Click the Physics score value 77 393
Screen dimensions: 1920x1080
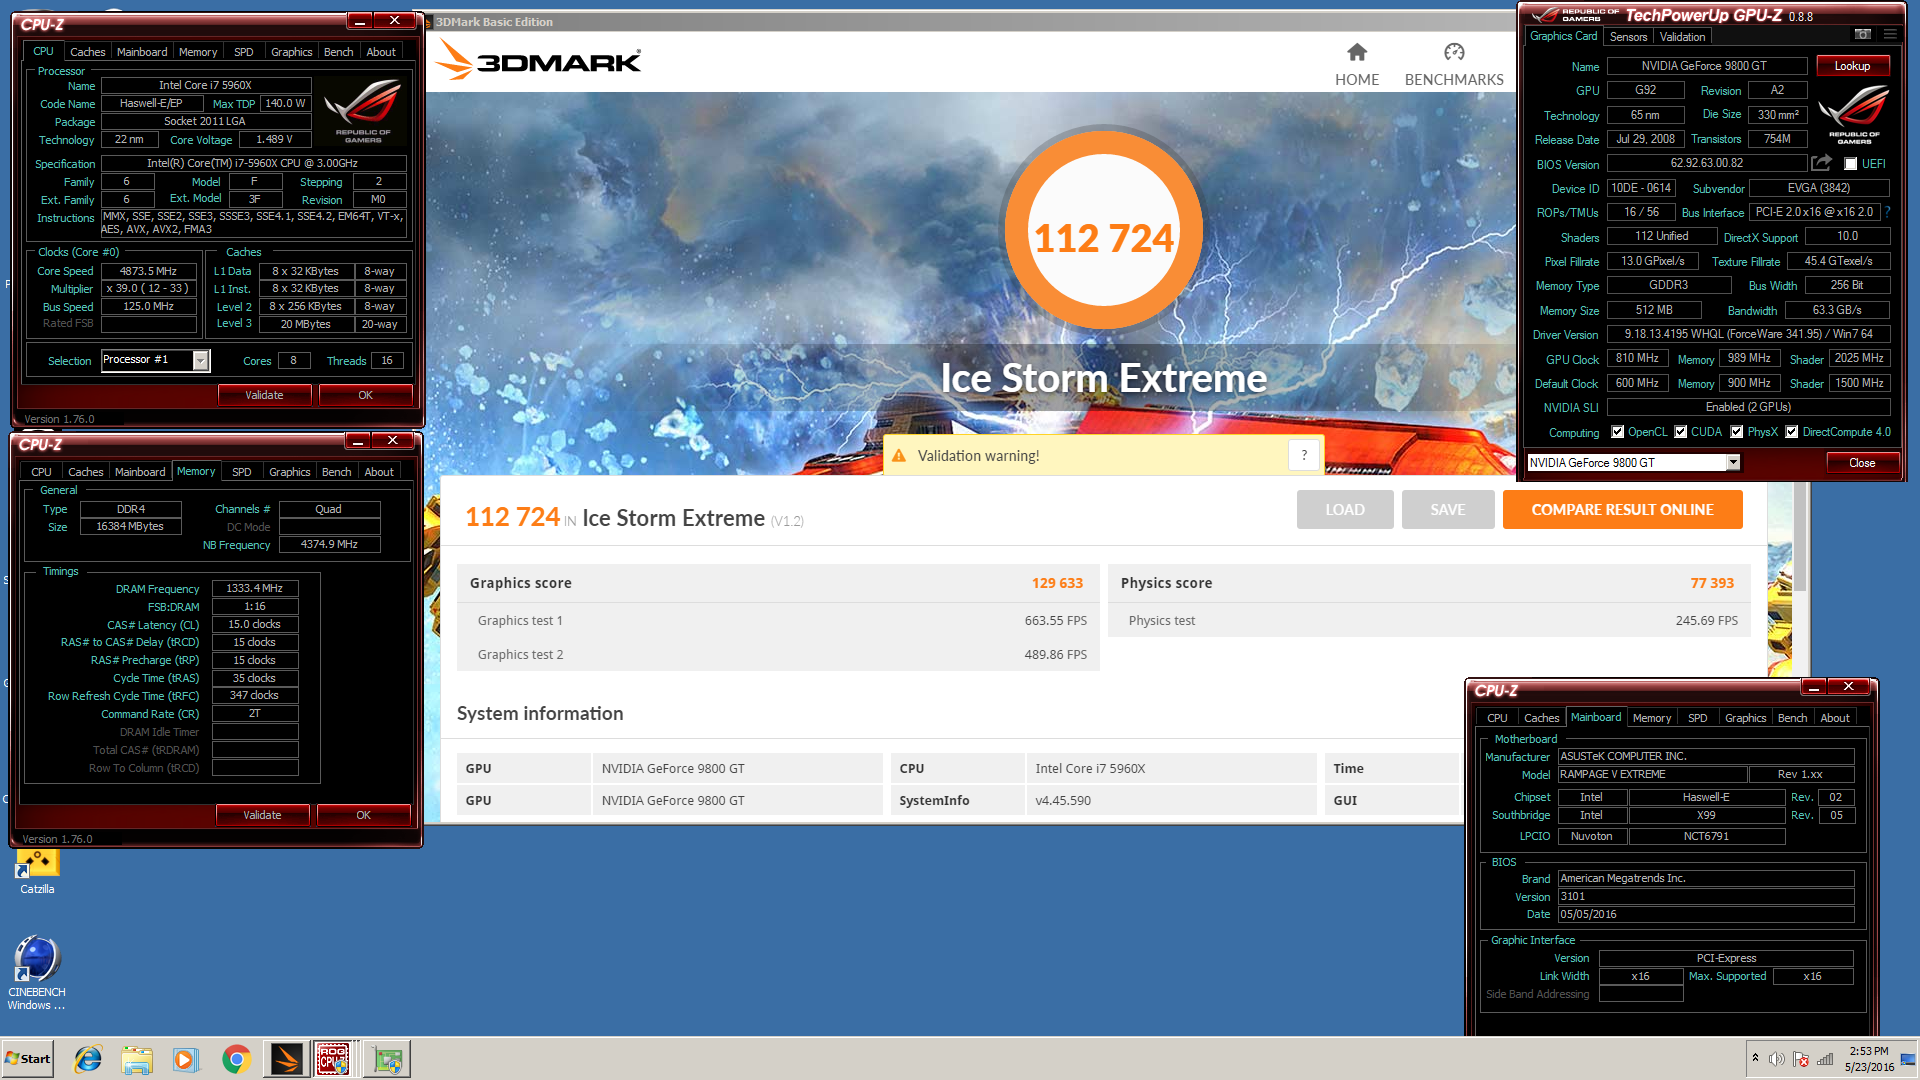[1712, 583]
